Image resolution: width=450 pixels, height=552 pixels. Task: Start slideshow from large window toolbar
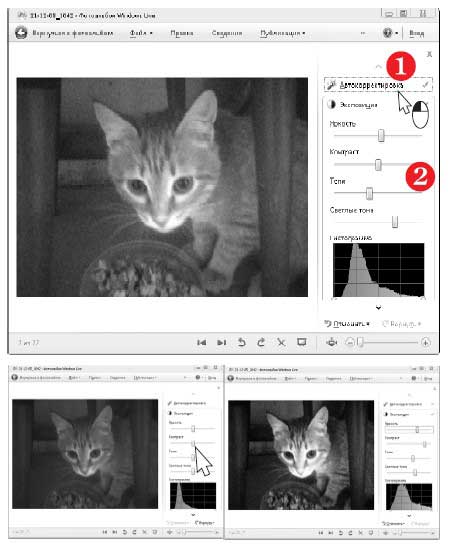[x=302, y=342]
